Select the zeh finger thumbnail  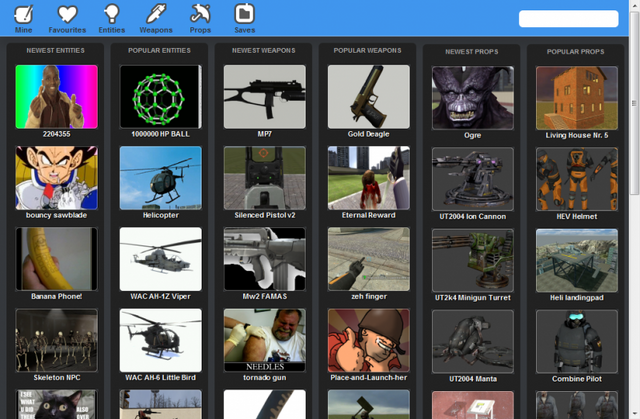tap(369, 259)
